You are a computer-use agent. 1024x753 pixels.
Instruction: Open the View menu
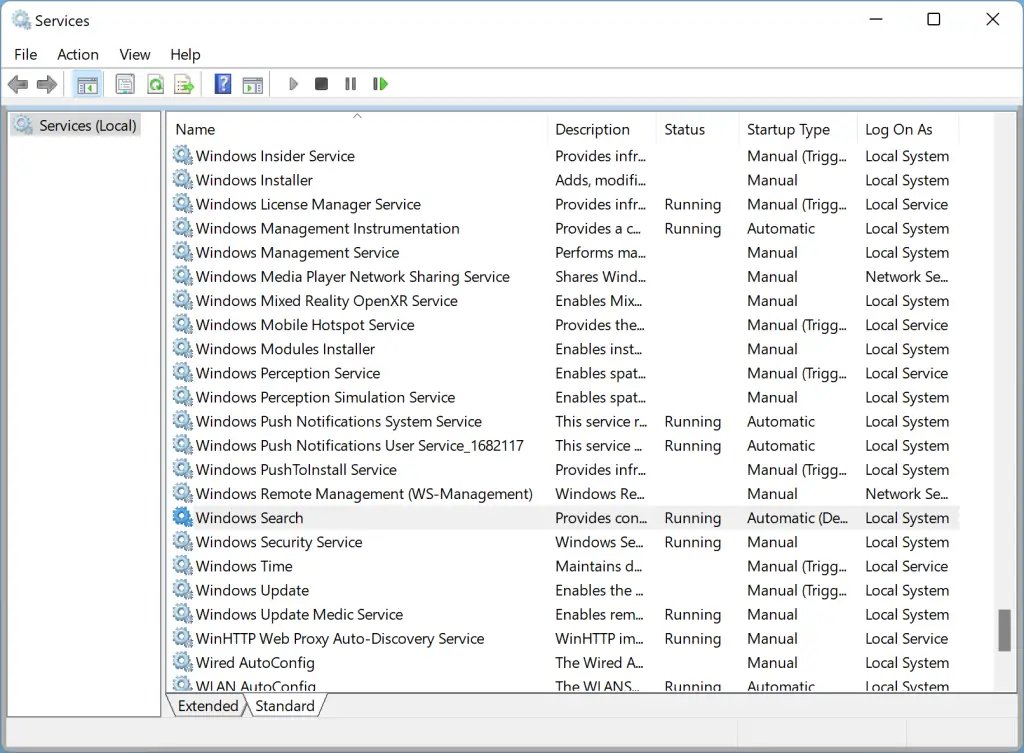[135, 54]
